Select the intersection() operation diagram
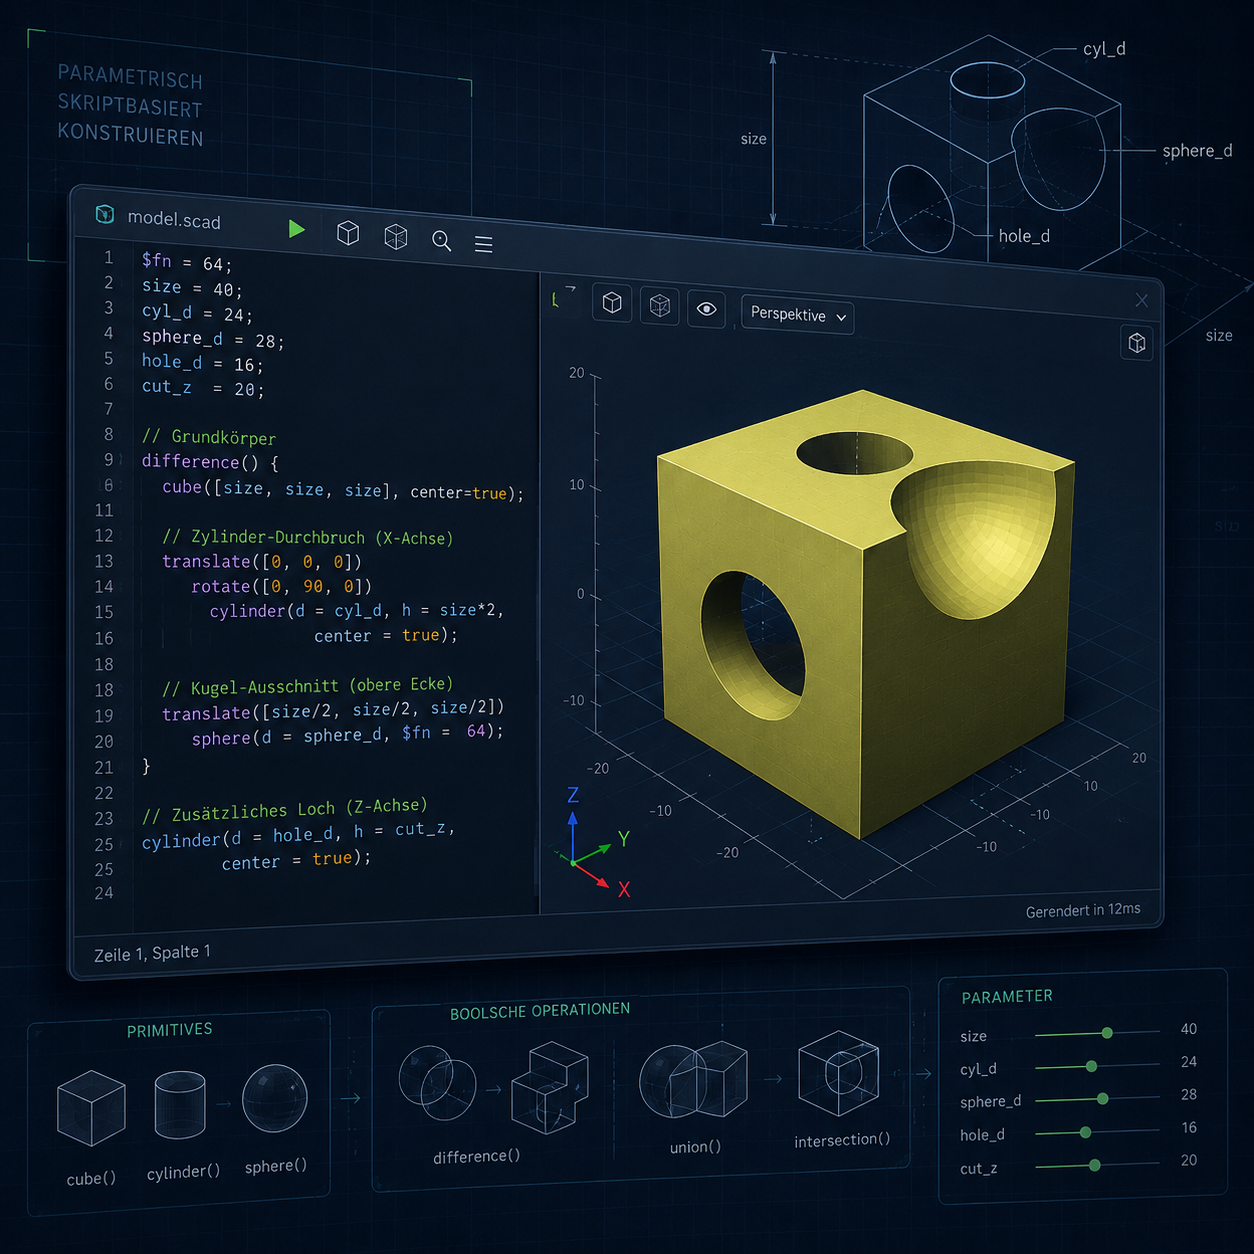The width and height of the screenshot is (1254, 1254). tap(839, 1074)
